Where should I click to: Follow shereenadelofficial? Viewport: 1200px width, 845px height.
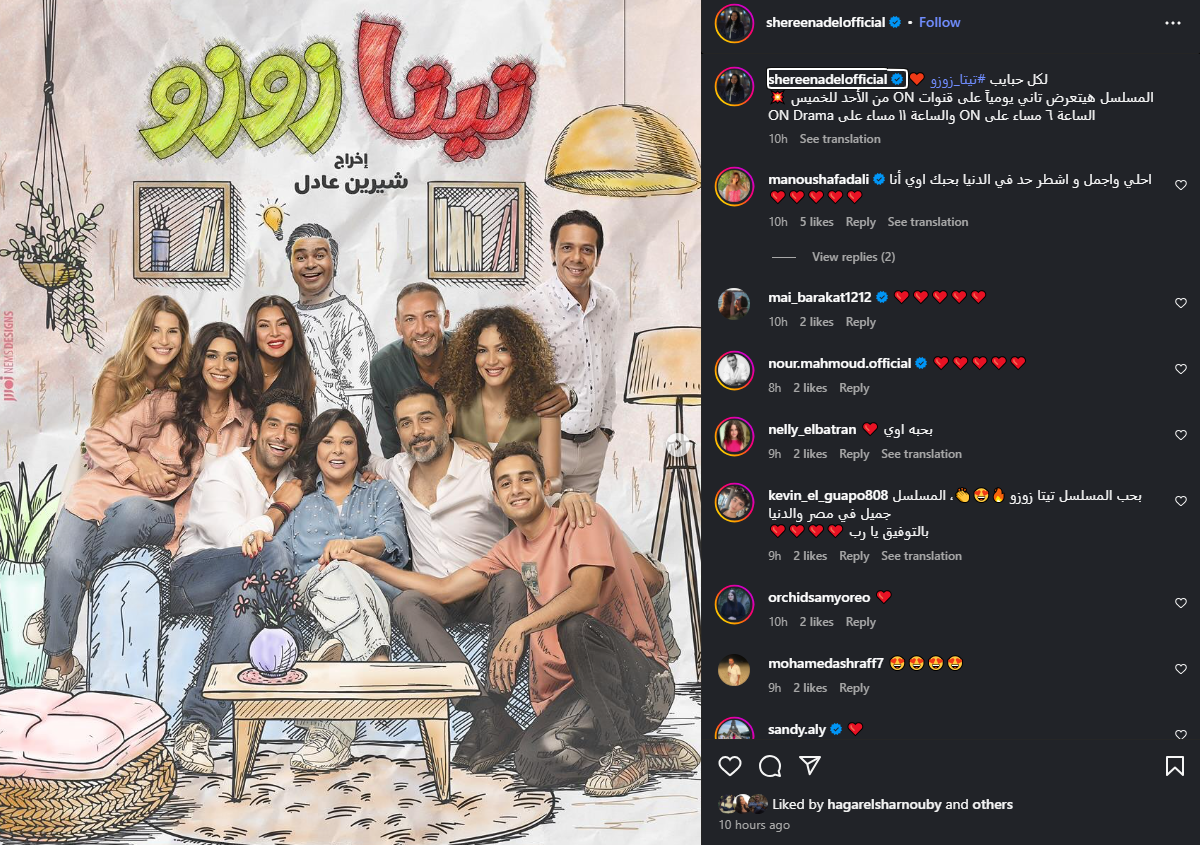[939, 22]
